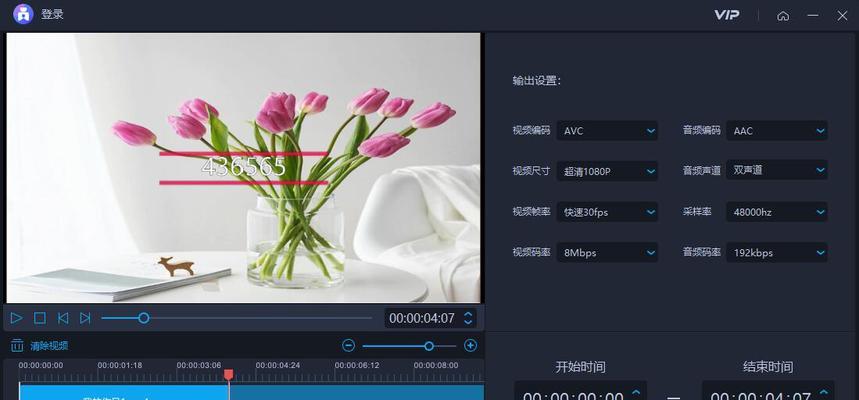The image size is (859, 400).
Task: Click the timeline zoom slider handle
Action: pos(429,346)
